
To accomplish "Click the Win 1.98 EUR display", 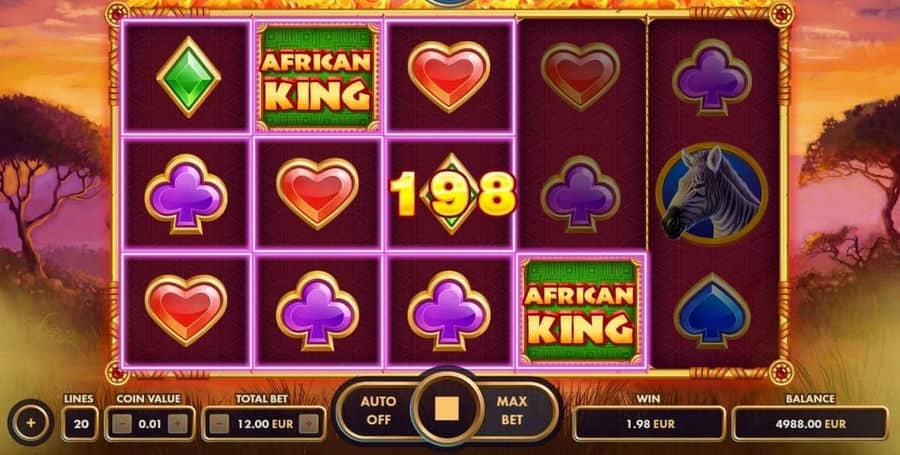I will pos(649,424).
